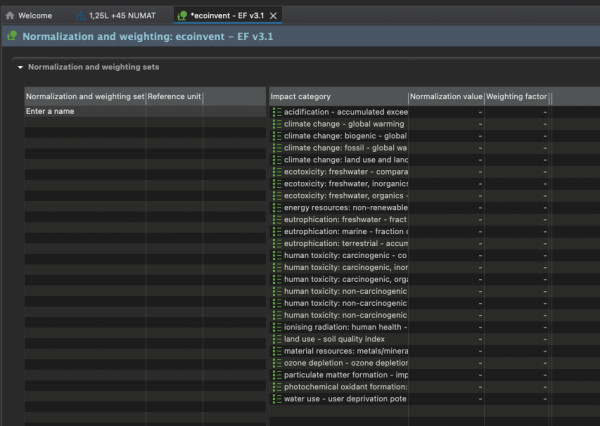Click icon beside human toxicity: carcinogenic - co
600x426 pixels.
pos(277,255)
